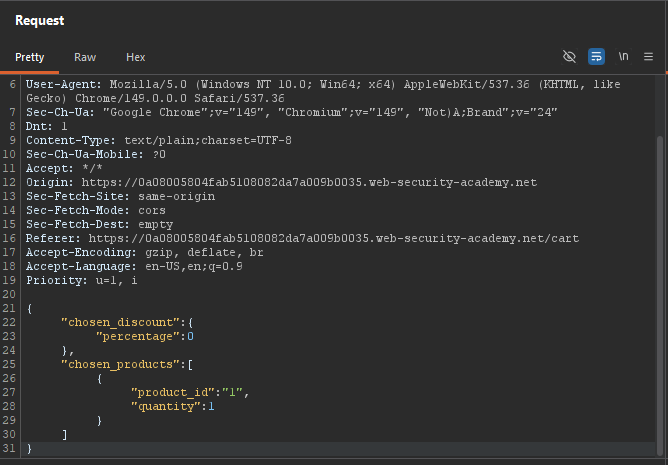The width and height of the screenshot is (668, 465).
Task: Open the Hex tab
Action: click(135, 57)
